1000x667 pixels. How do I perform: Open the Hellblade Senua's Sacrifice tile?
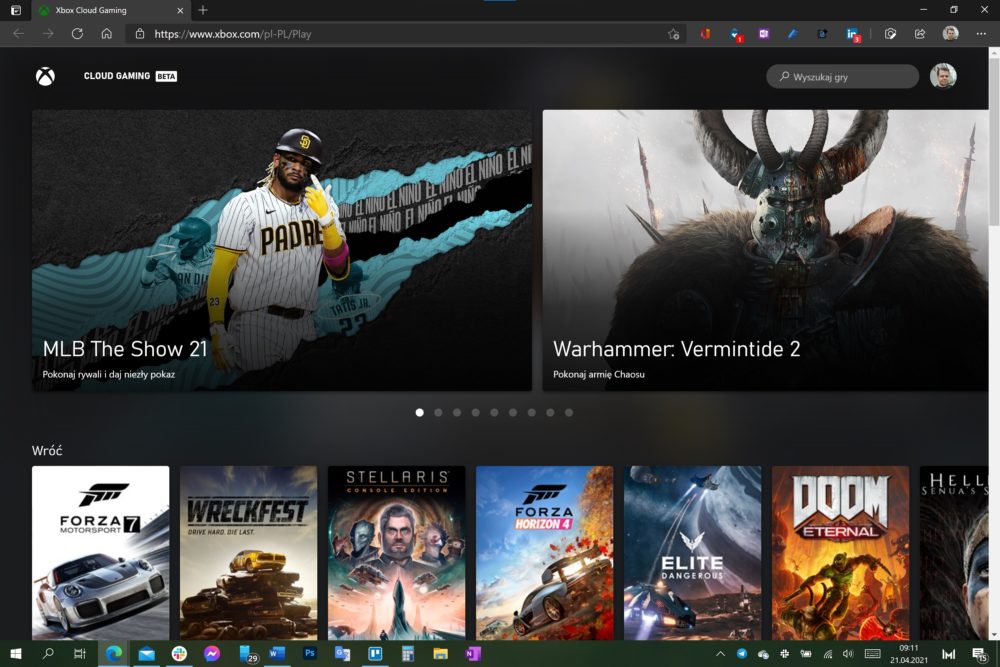[x=954, y=553]
